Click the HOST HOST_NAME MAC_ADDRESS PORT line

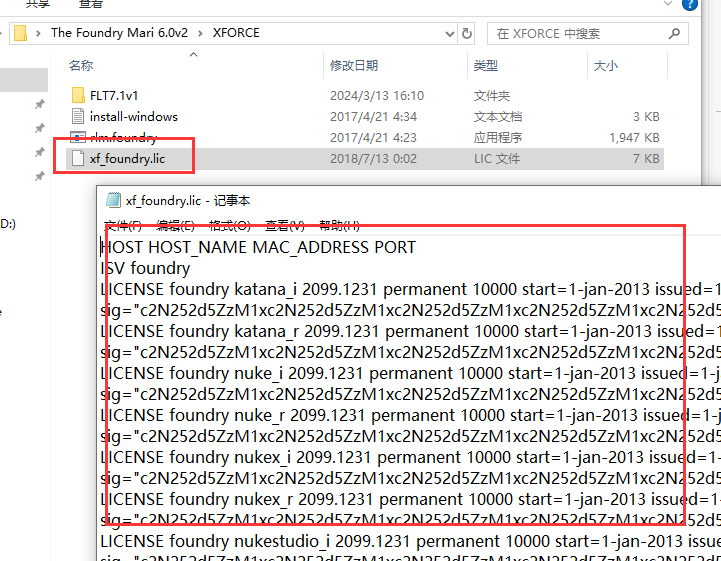point(258,247)
